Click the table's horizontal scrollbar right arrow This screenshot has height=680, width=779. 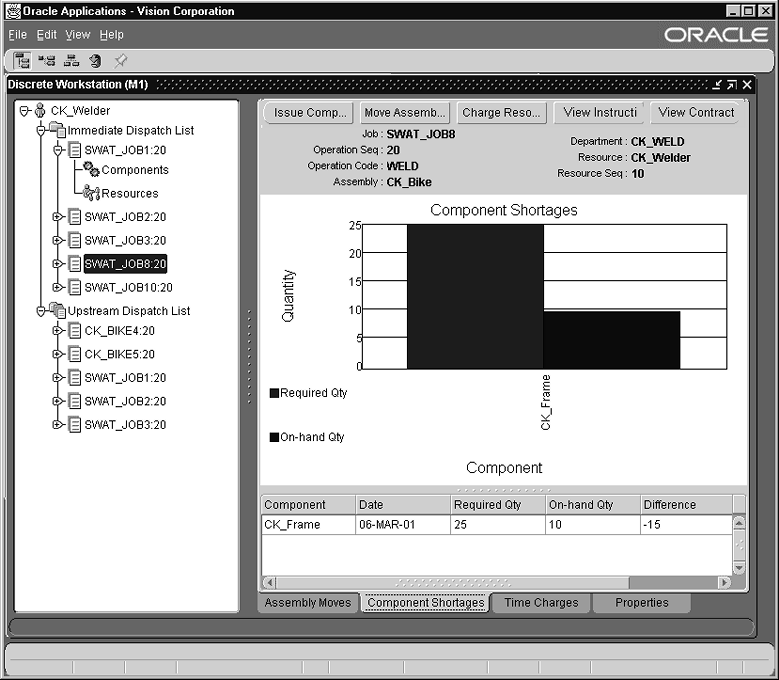pyautogui.click(x=724, y=582)
